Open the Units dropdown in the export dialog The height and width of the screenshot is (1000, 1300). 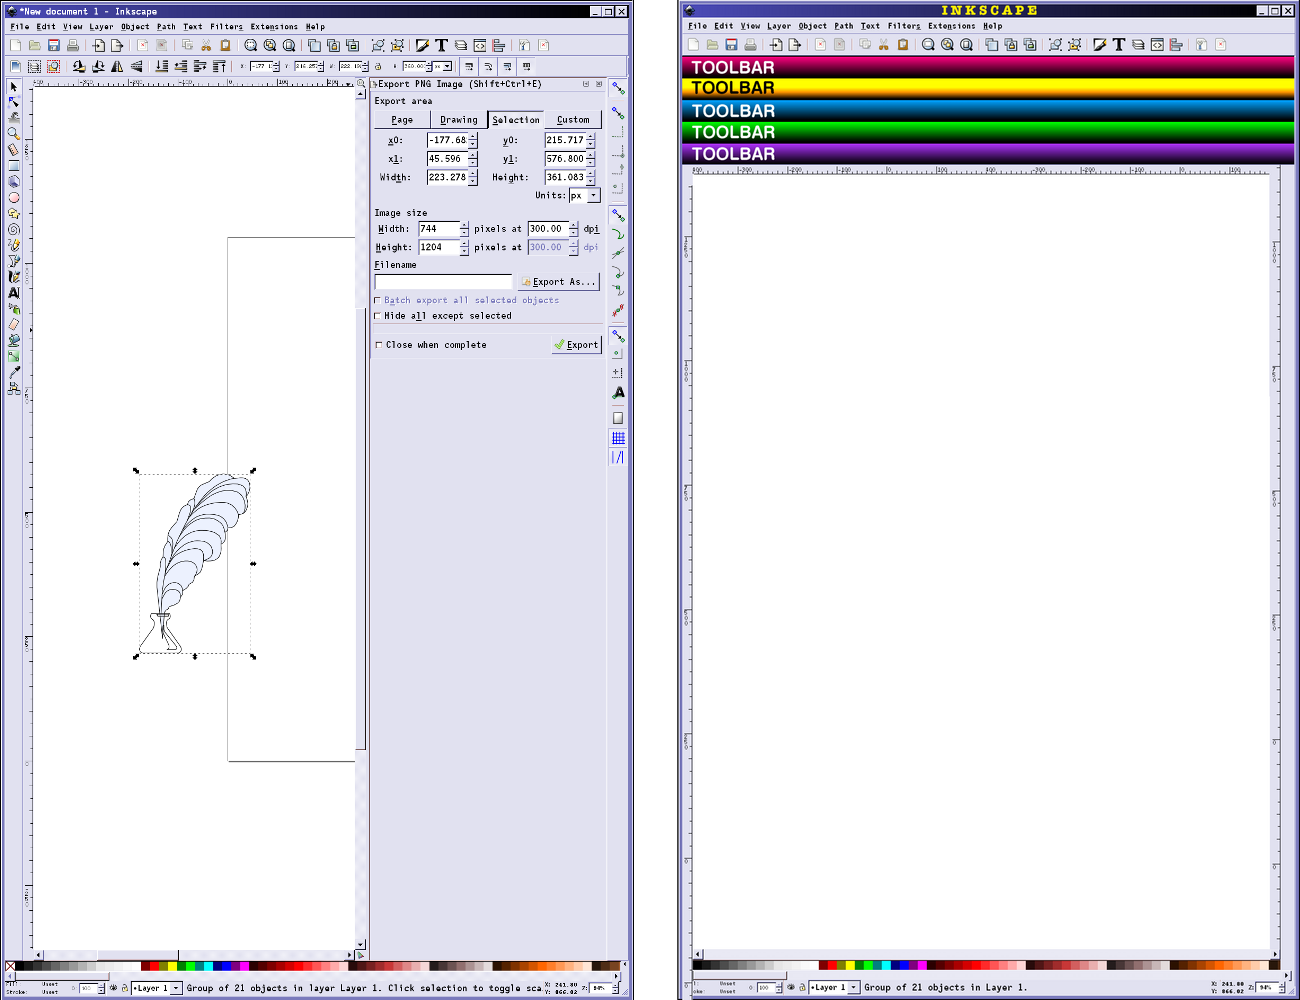583,195
